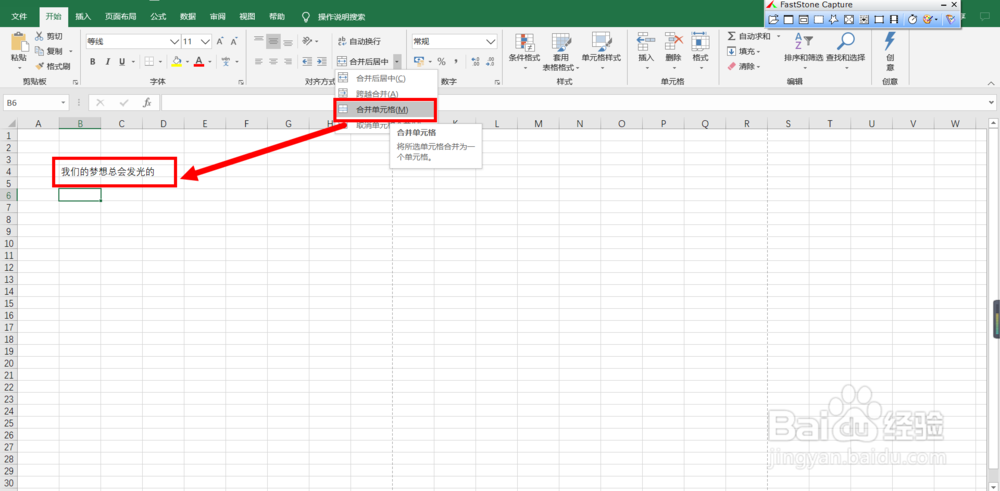The image size is (1000, 491).
Task: Open Conditional Formatting (条件格式)
Action: pyautogui.click(x=524, y=51)
